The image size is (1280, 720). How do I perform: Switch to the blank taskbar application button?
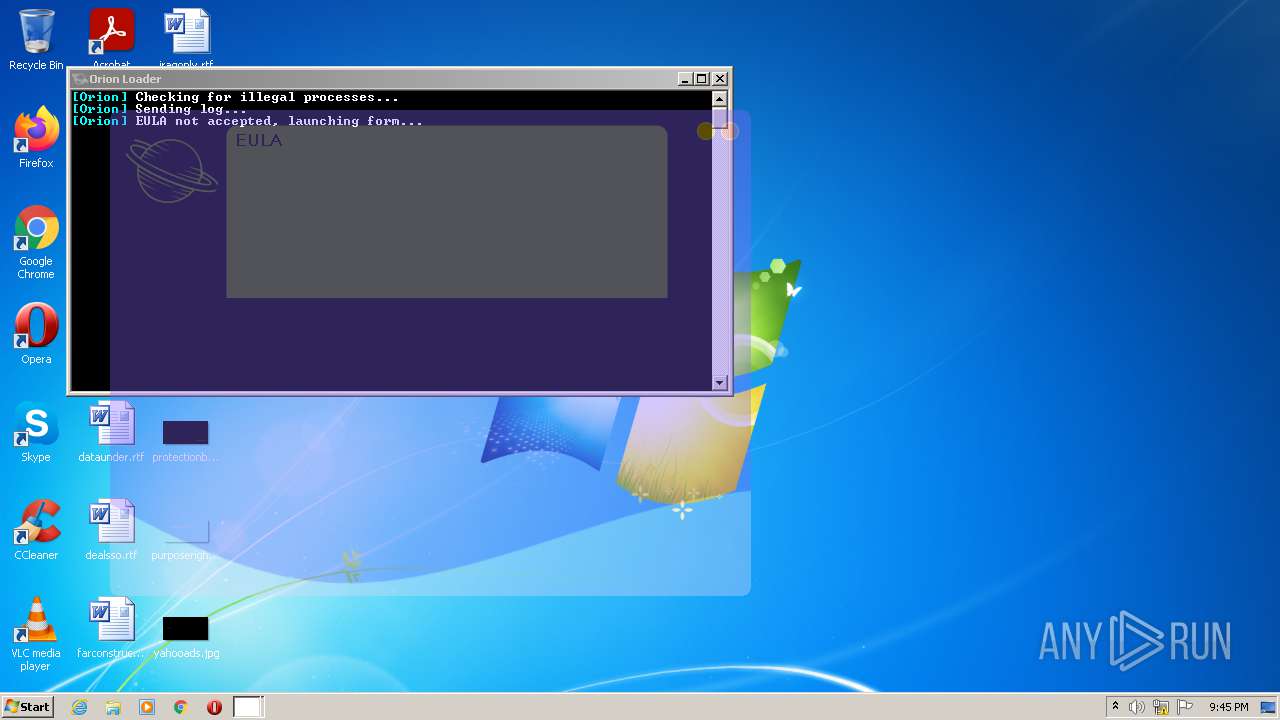click(248, 707)
